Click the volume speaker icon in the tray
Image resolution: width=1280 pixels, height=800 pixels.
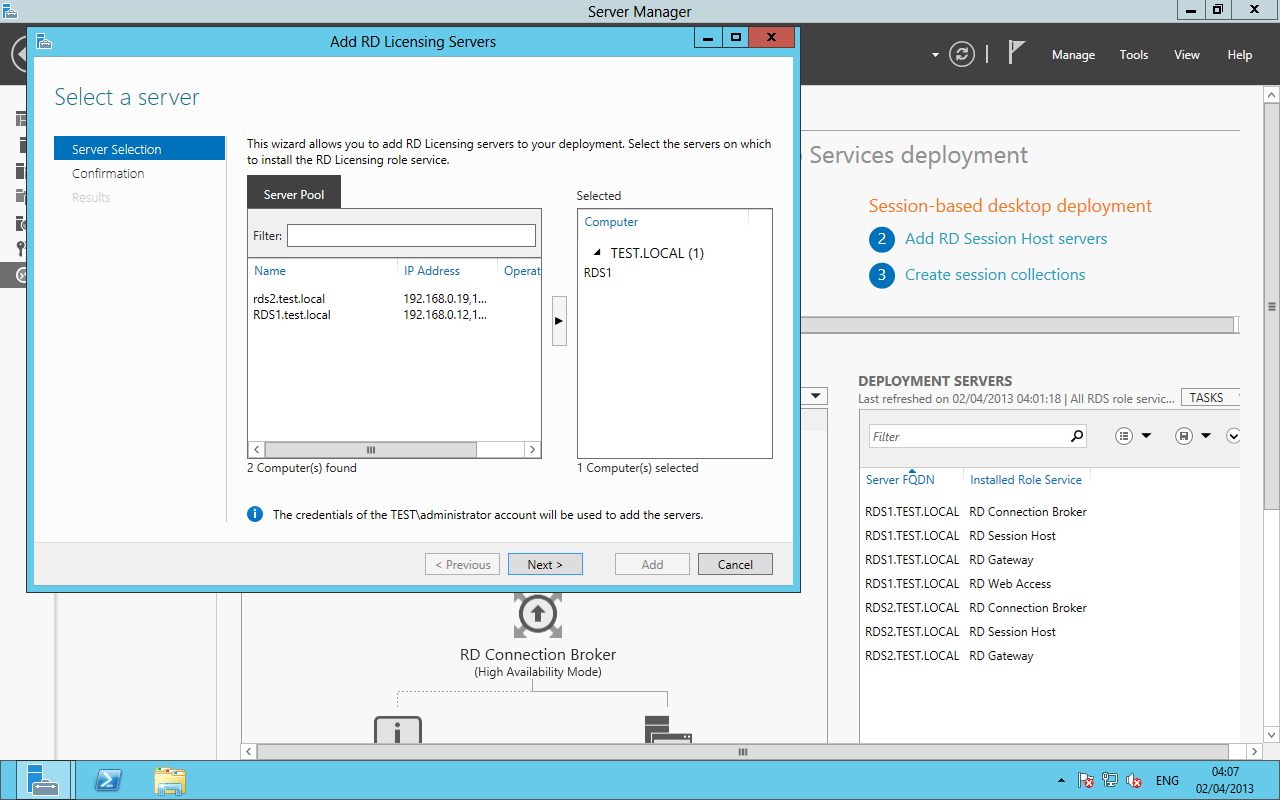[1134, 780]
